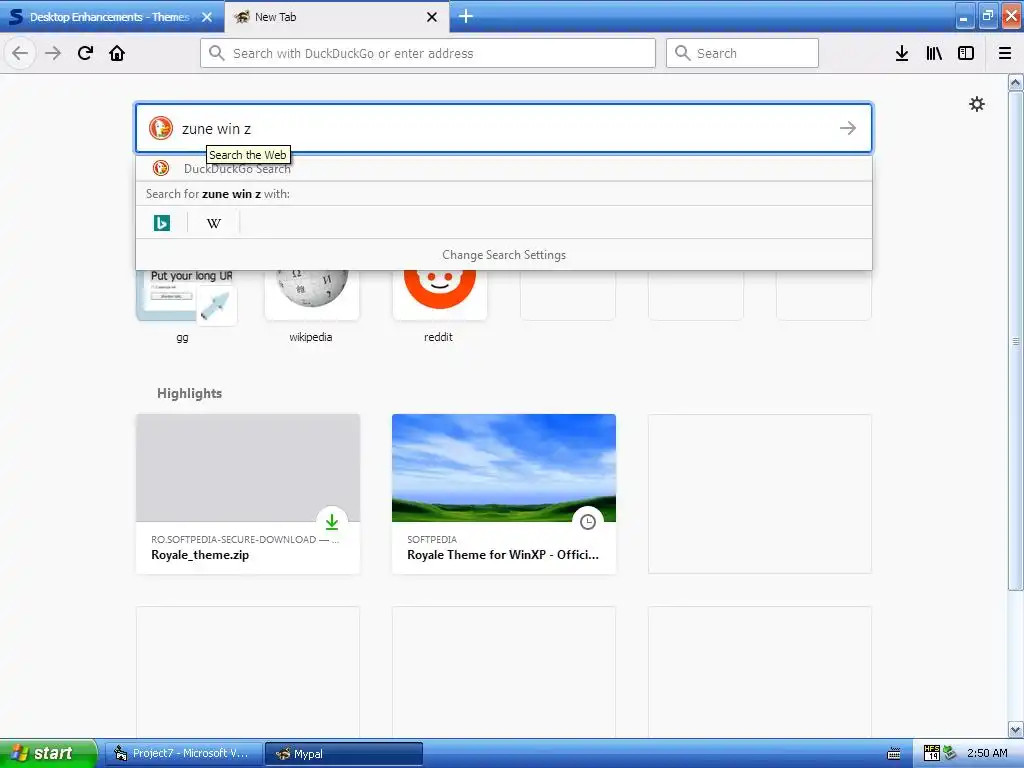The image size is (1024, 768).
Task: Toggle the sidebar panel icon
Action: coord(966,53)
